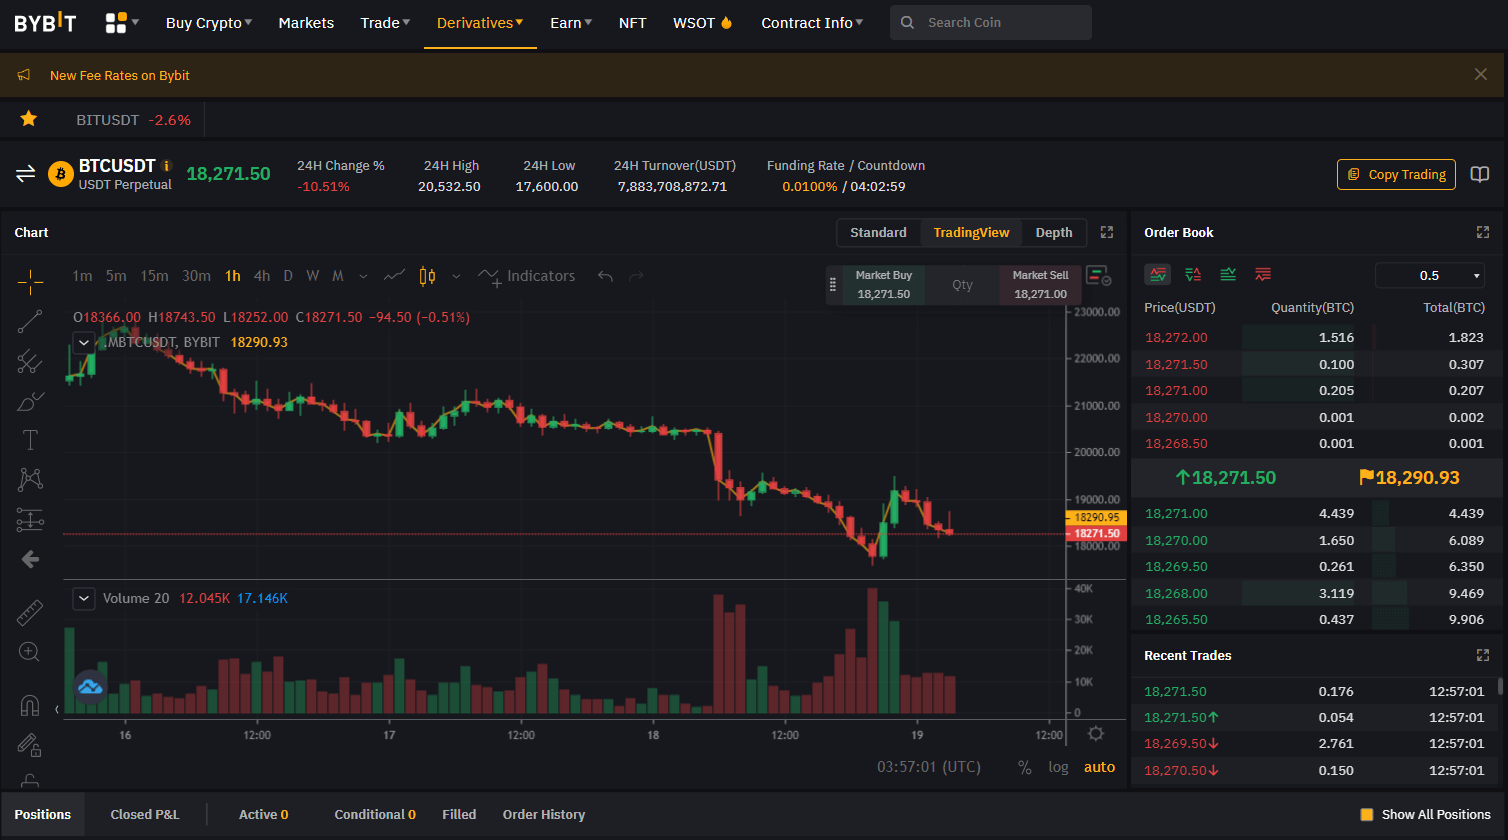The width and height of the screenshot is (1508, 840).
Task: Expand the Order Book panel
Action: (1483, 232)
